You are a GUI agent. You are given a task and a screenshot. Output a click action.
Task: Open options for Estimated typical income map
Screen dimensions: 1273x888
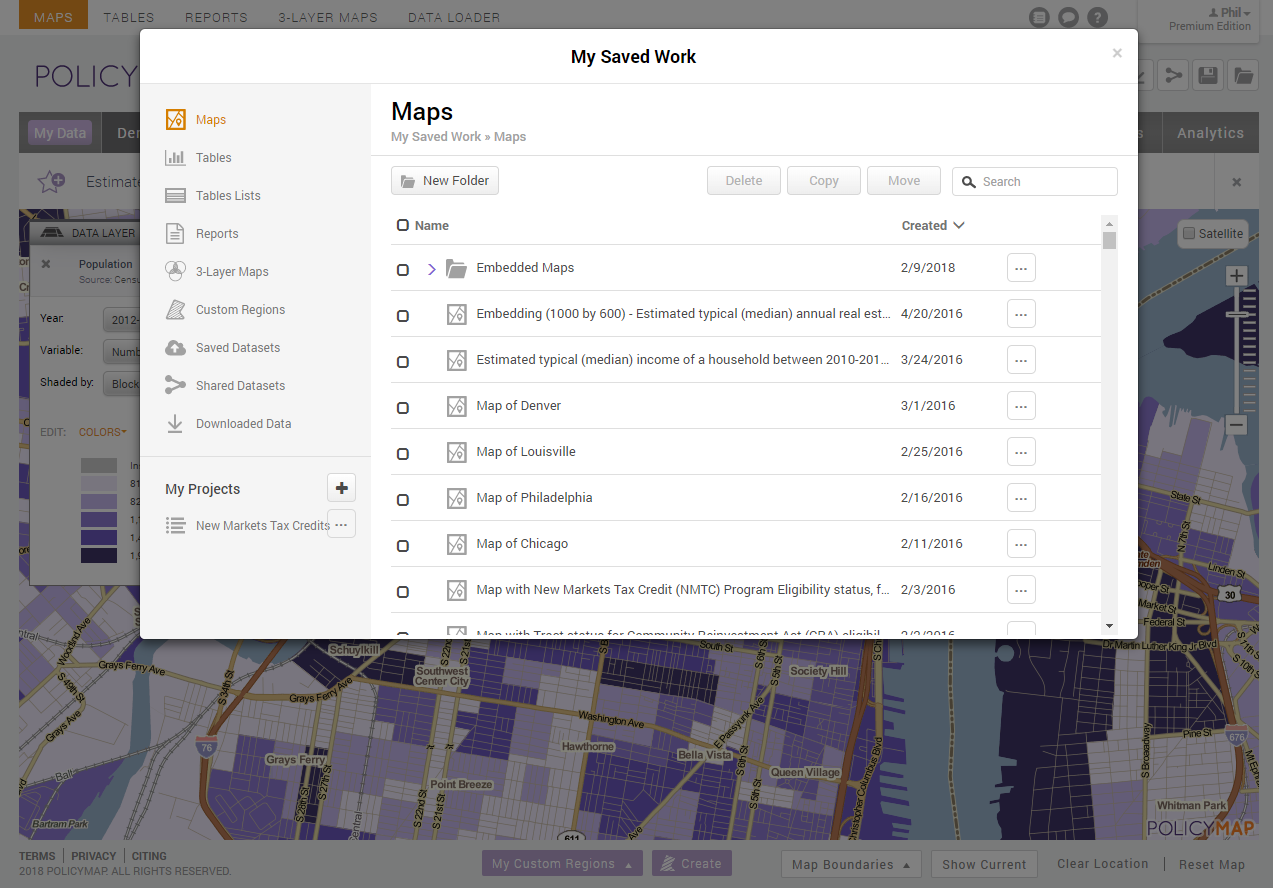tap(1021, 360)
